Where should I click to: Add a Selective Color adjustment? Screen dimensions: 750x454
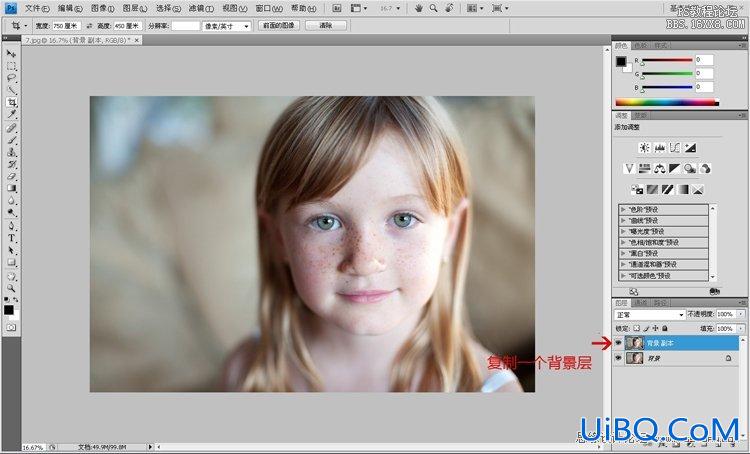pos(698,190)
